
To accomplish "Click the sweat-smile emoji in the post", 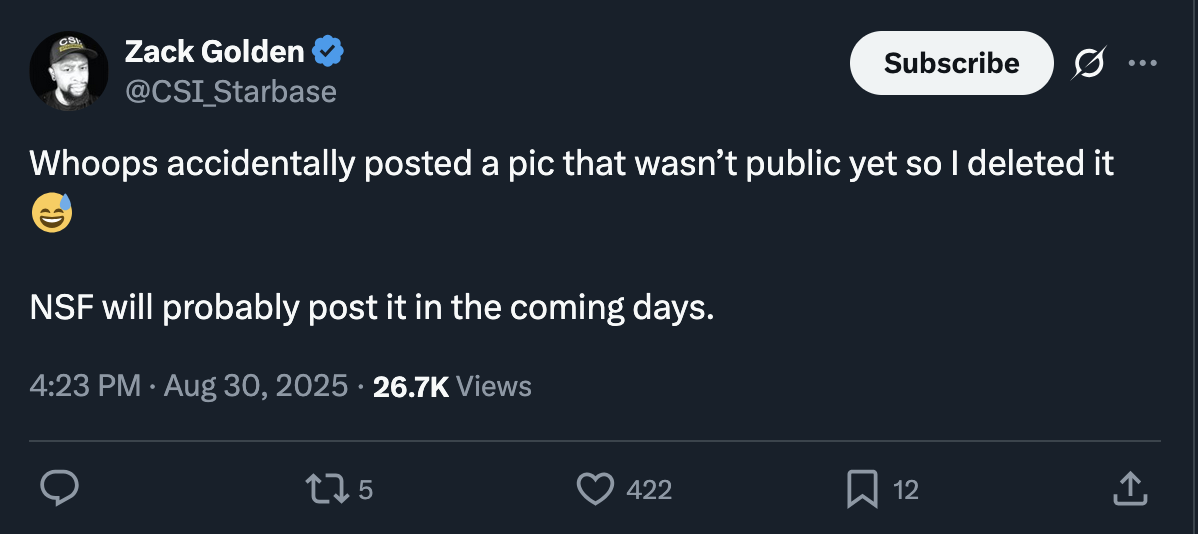I will (51, 212).
